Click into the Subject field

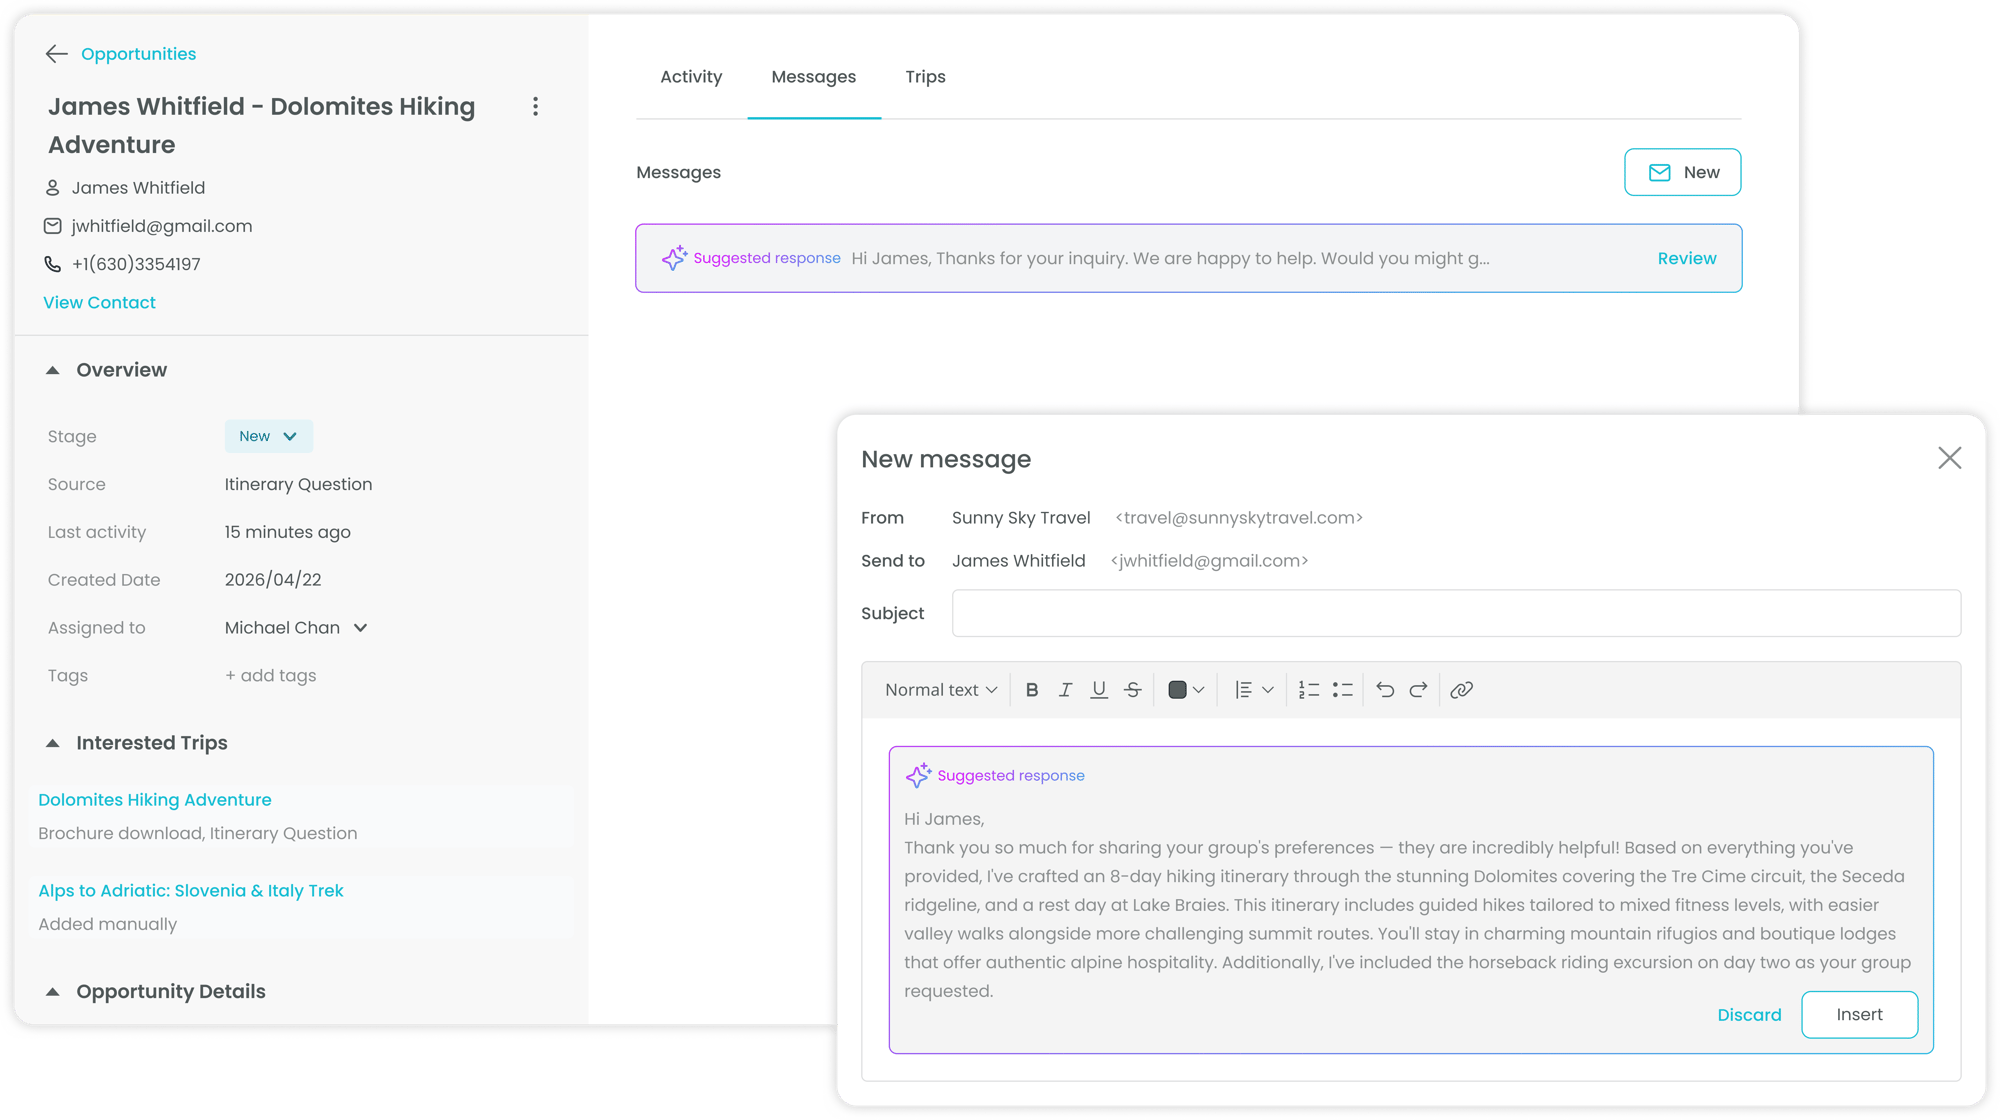tap(1456, 613)
